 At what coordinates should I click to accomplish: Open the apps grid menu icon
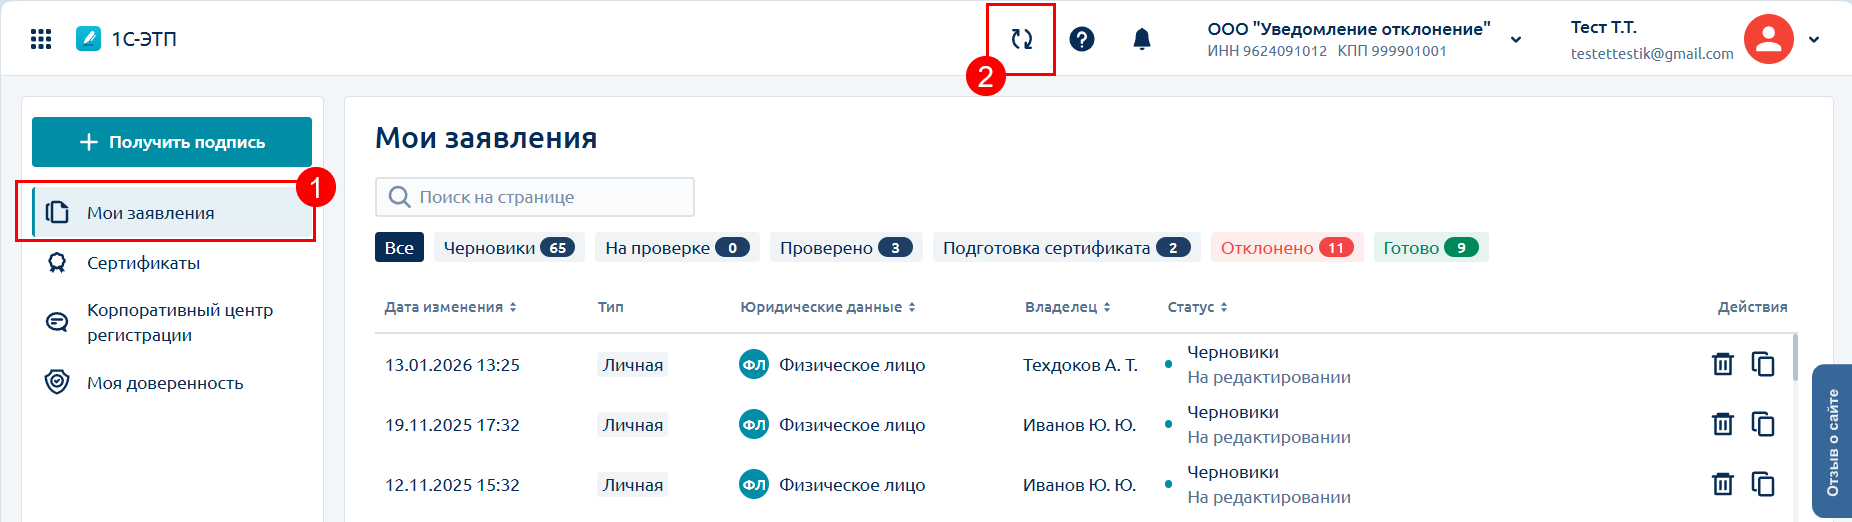tap(41, 39)
